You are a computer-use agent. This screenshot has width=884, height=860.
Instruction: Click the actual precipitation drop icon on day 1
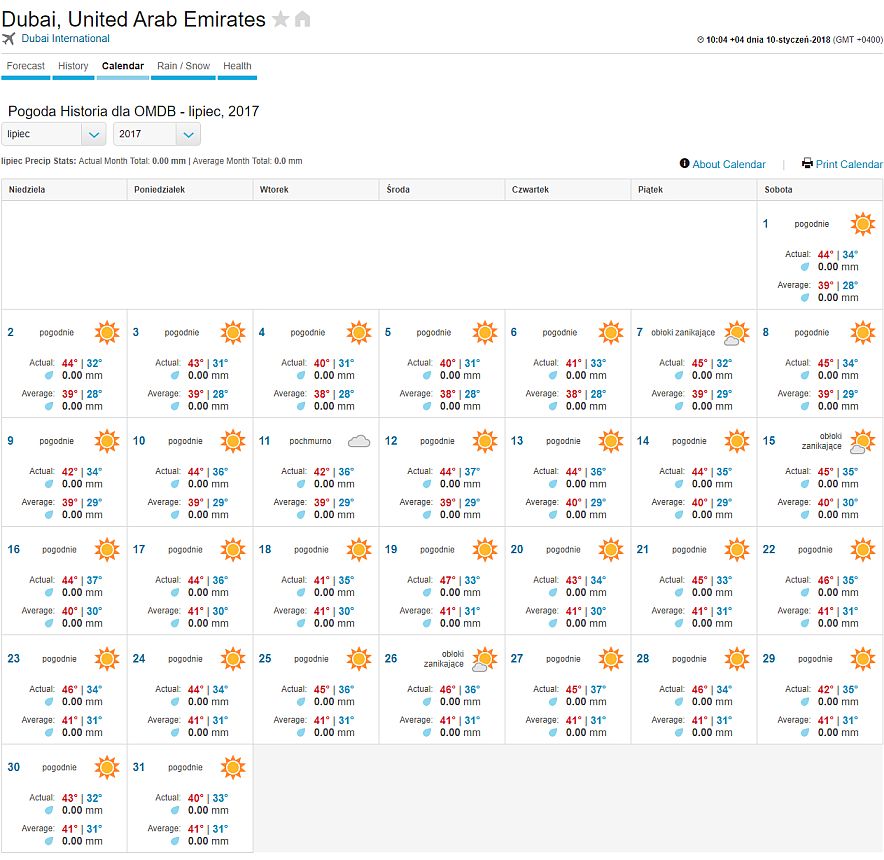click(805, 267)
